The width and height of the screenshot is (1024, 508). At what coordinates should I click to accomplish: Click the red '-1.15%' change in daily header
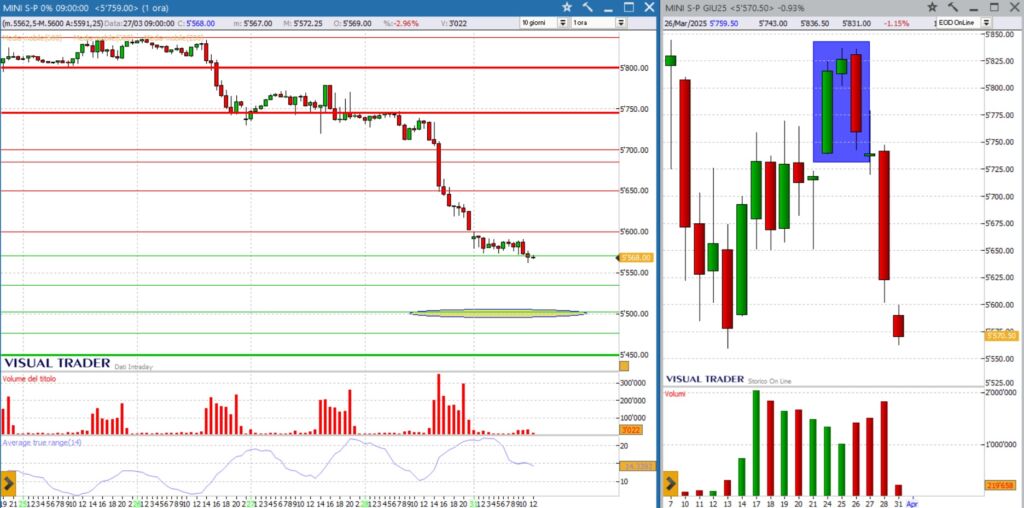pyautogui.click(x=897, y=23)
